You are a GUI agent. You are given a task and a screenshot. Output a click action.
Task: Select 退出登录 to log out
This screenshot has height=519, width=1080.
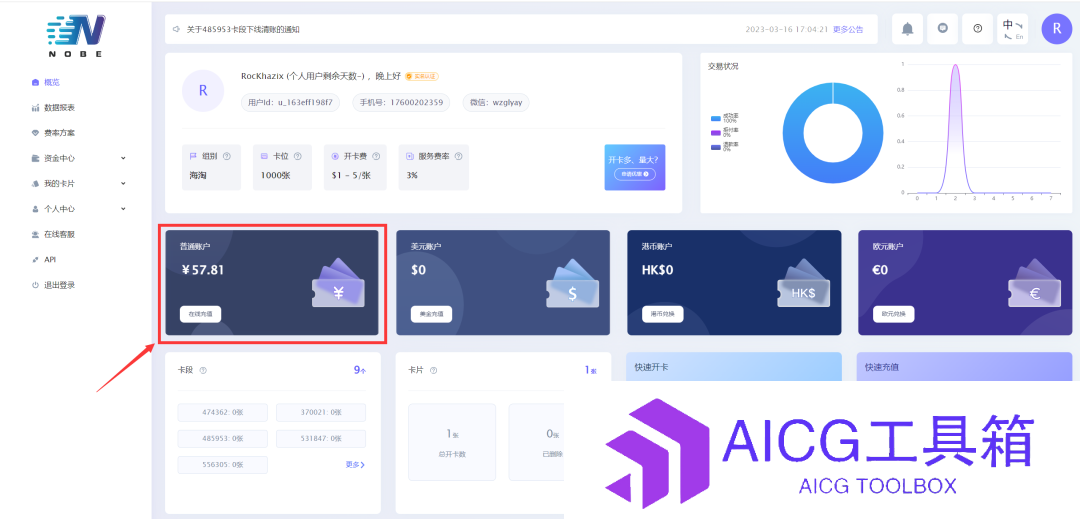59,285
